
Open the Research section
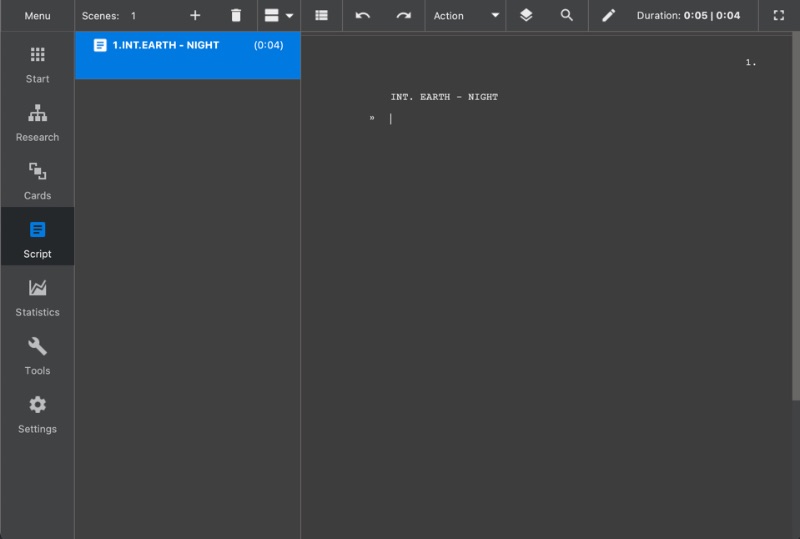[x=37, y=124]
